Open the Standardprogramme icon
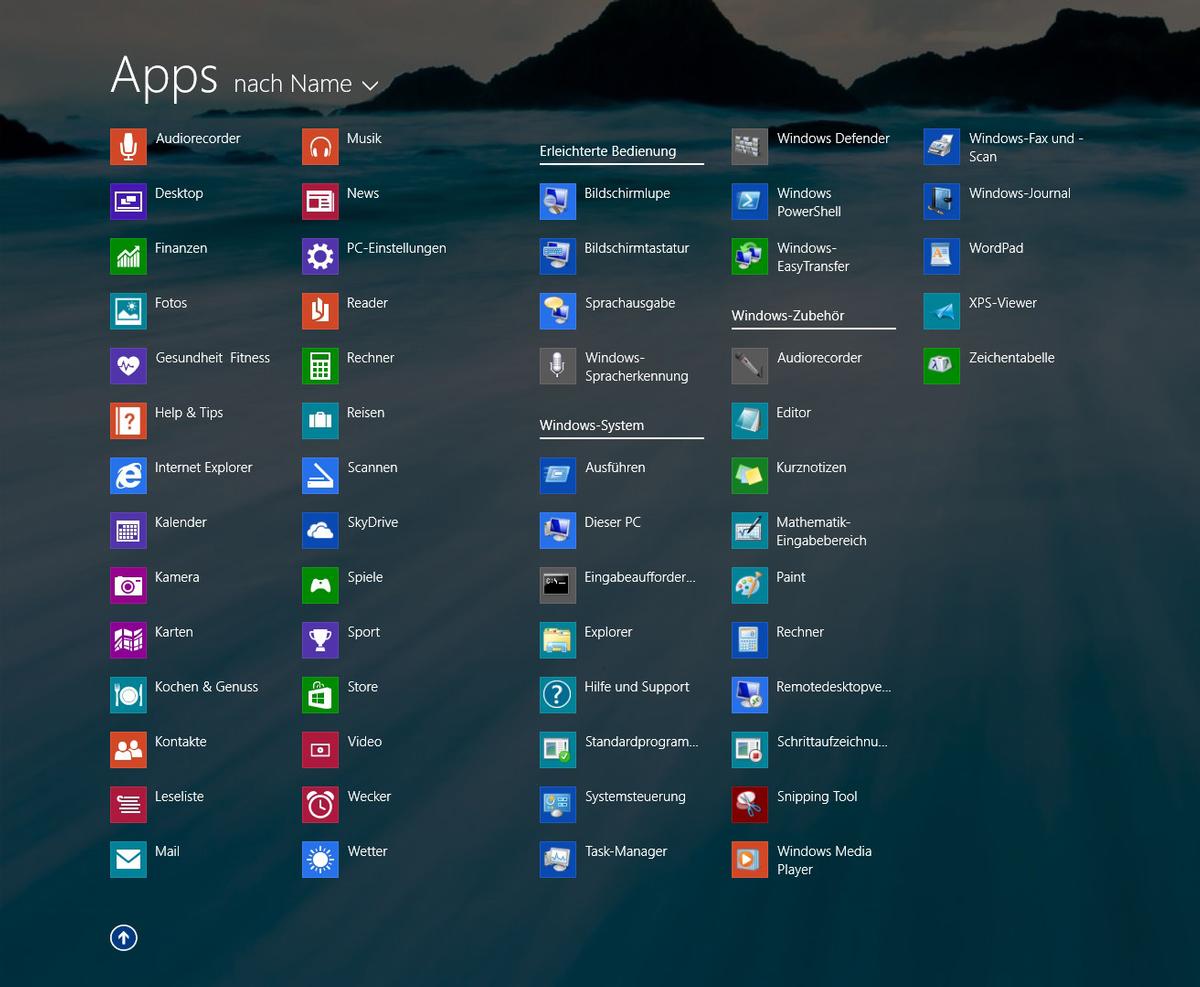 (558, 752)
